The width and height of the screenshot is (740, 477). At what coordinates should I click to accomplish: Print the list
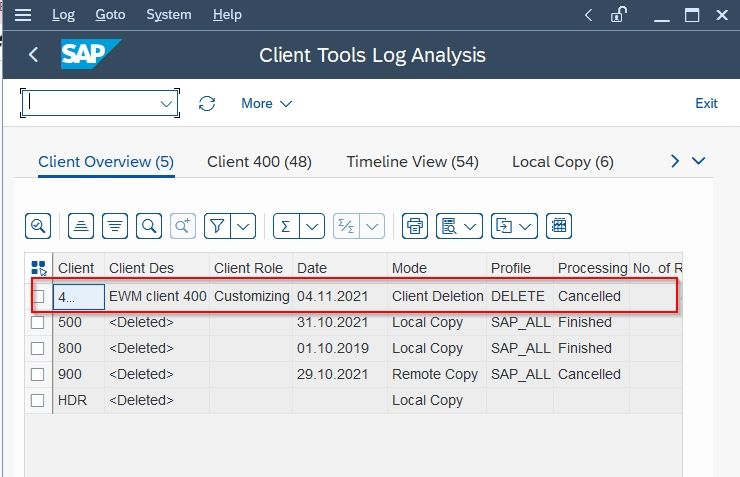point(415,226)
